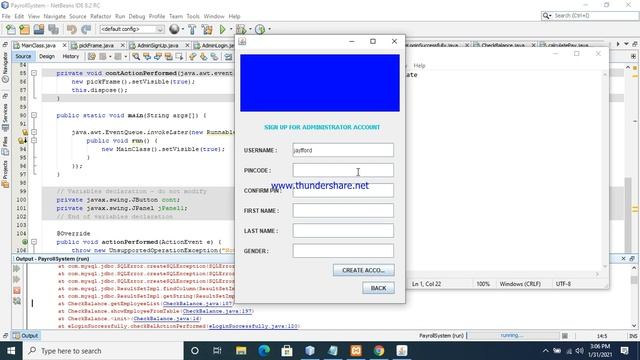Open the CheckBalance.java:14 stack trace link
Viewport: 640px width, 360px height.
[167, 318]
